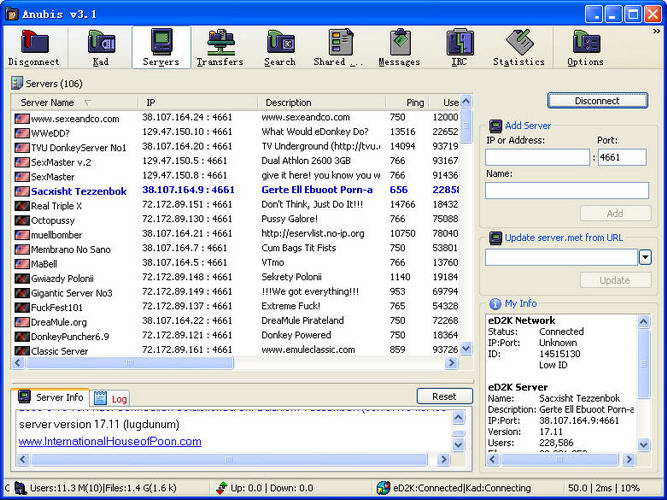The height and width of the screenshot is (500, 667).
Task: Click server list scroll right arrow
Action: [x=451, y=363]
